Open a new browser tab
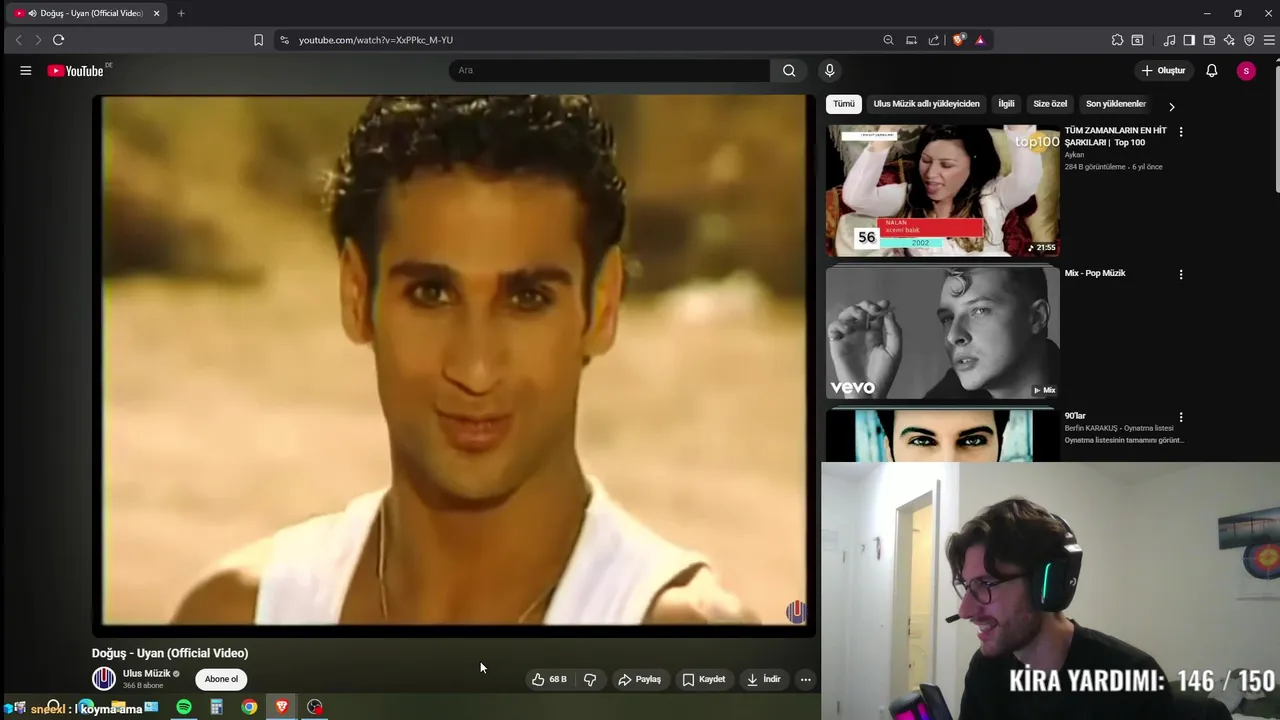1280x720 pixels. coord(181,13)
